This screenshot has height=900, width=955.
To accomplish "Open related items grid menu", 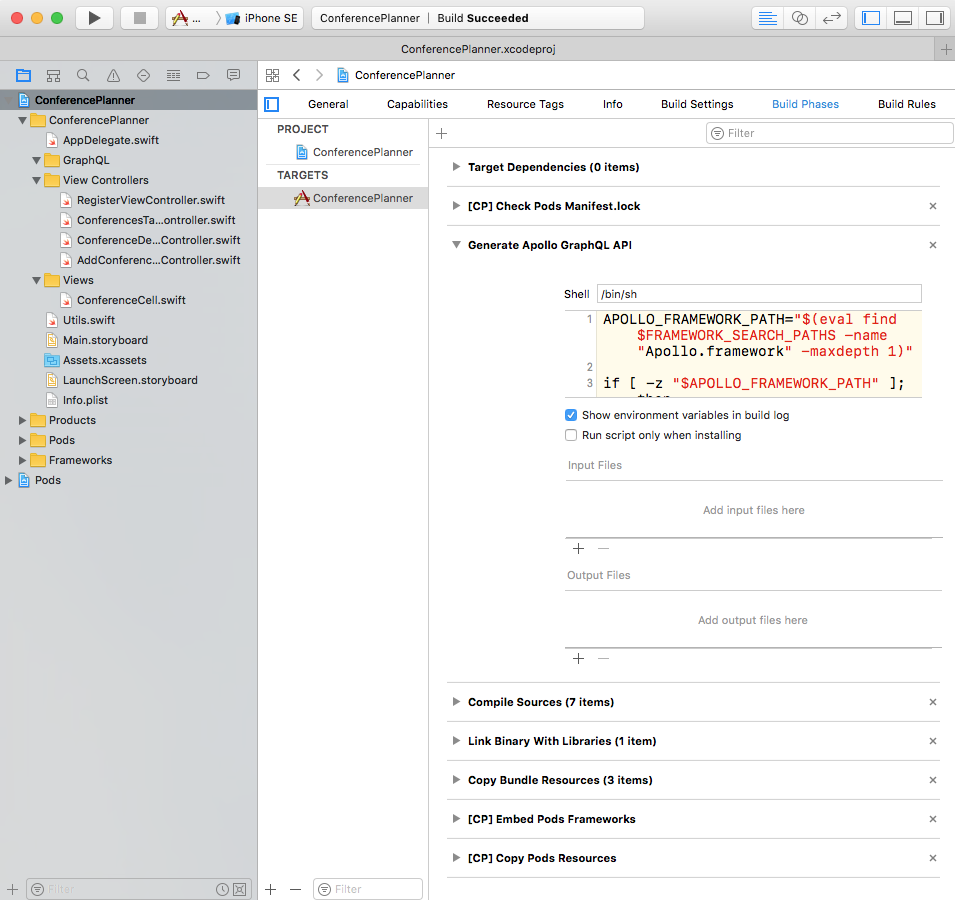I will pos(272,76).
